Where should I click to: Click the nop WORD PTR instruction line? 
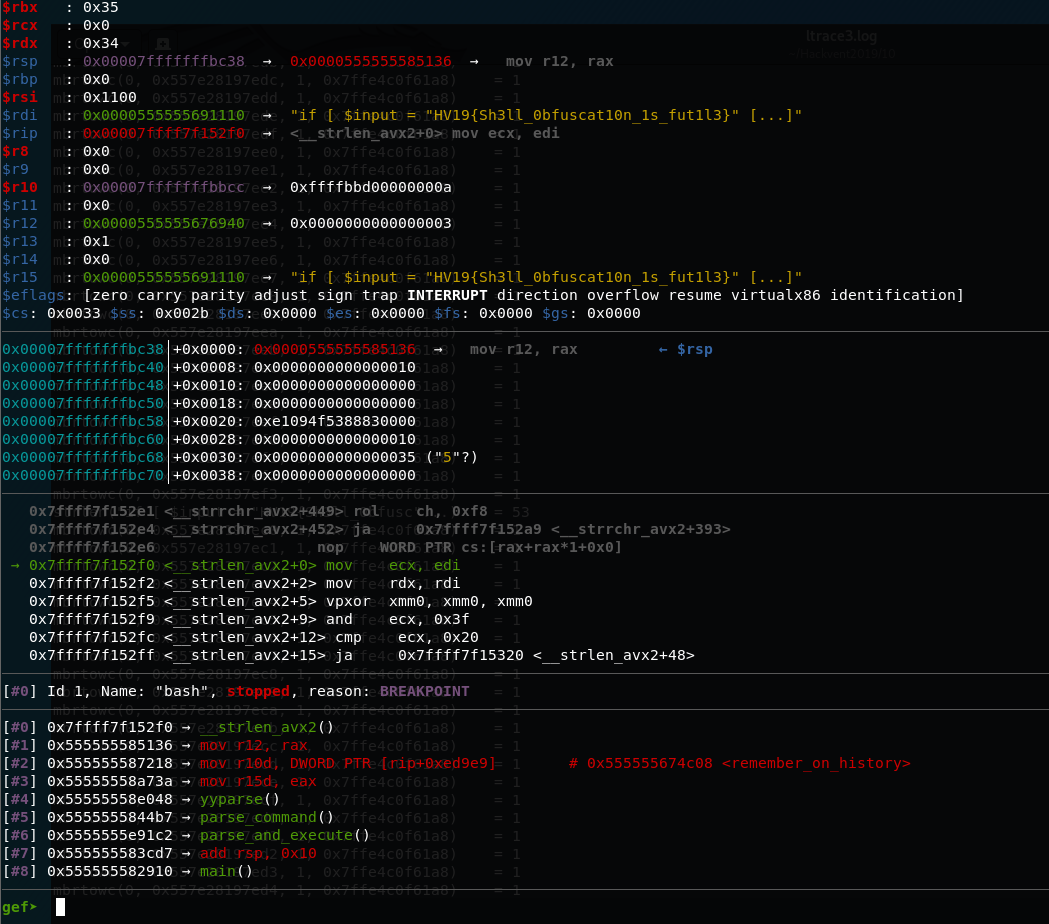coord(325,548)
